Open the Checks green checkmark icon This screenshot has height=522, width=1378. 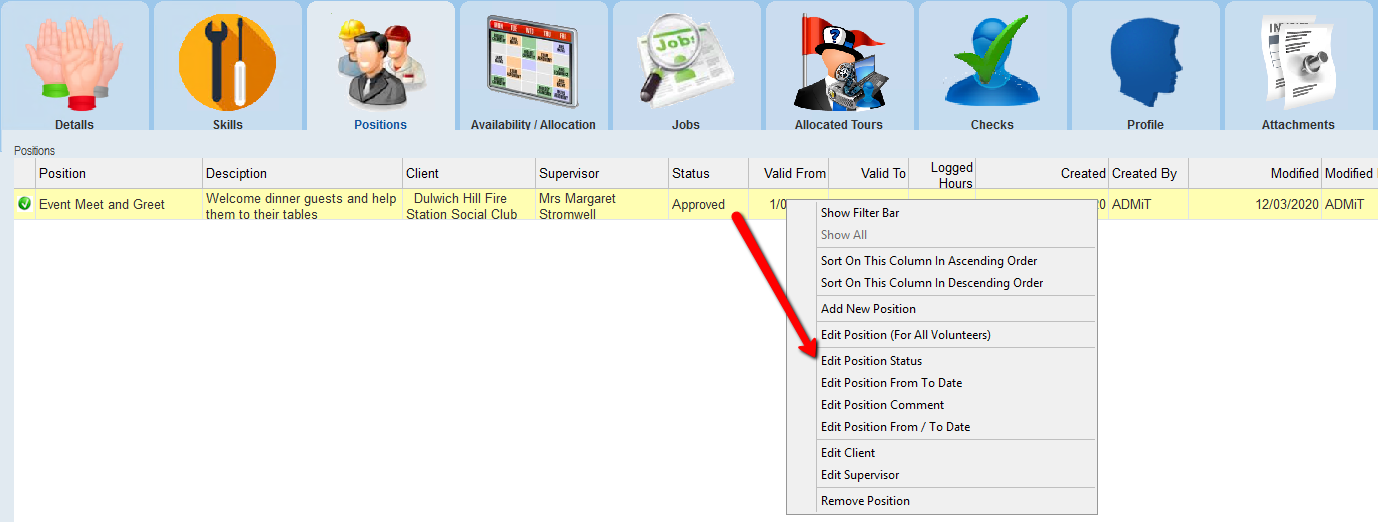click(x=992, y=62)
